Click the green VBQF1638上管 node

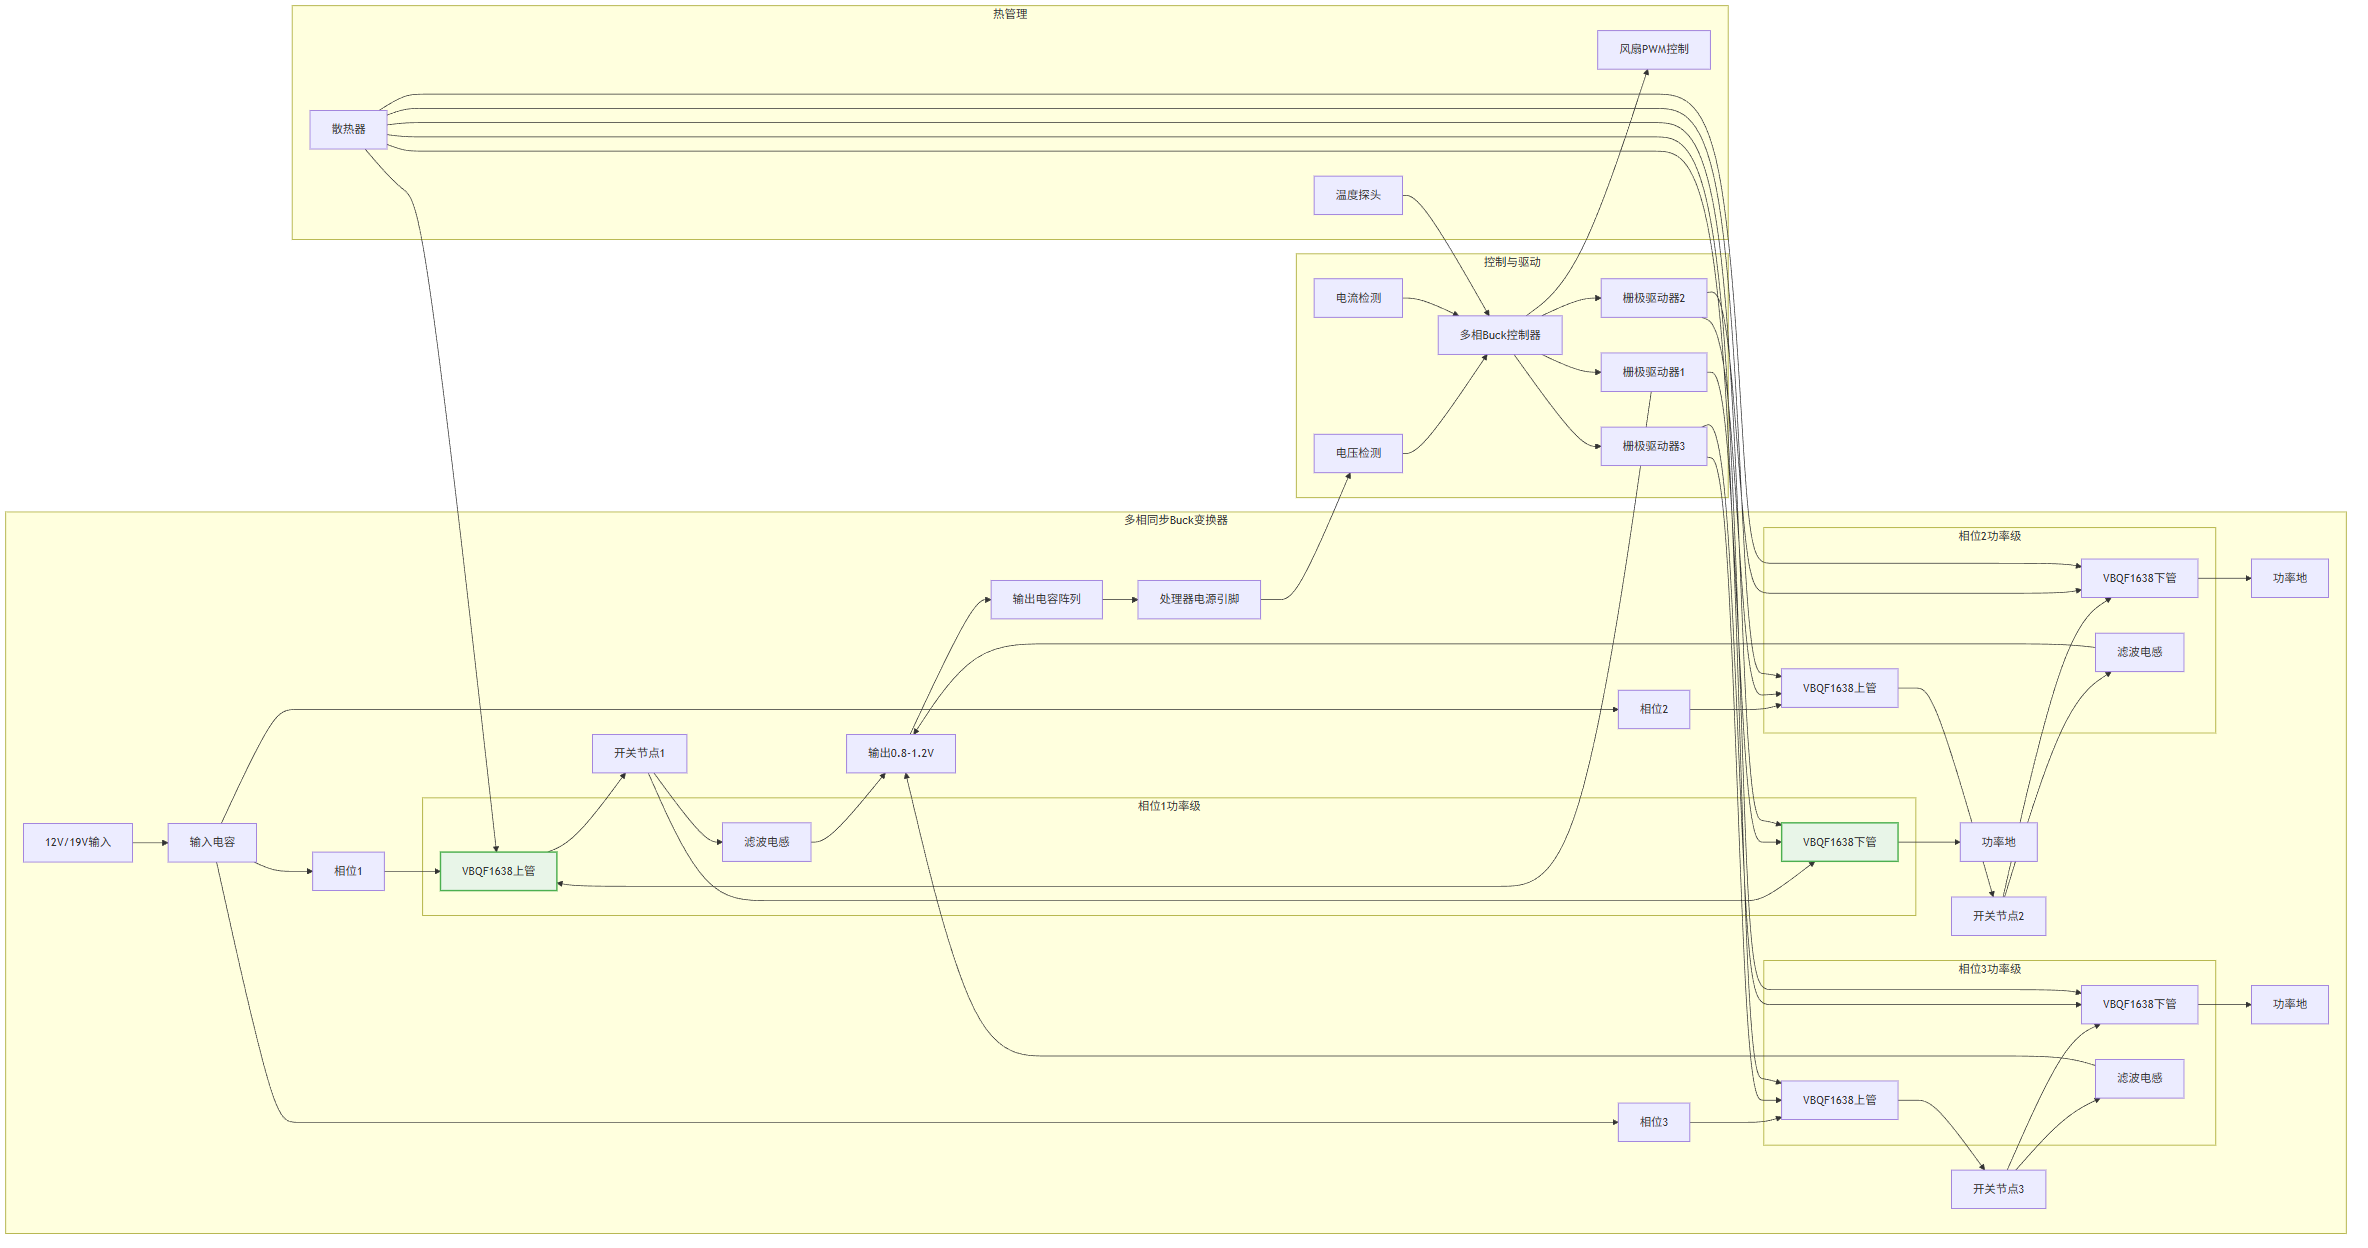coord(498,871)
